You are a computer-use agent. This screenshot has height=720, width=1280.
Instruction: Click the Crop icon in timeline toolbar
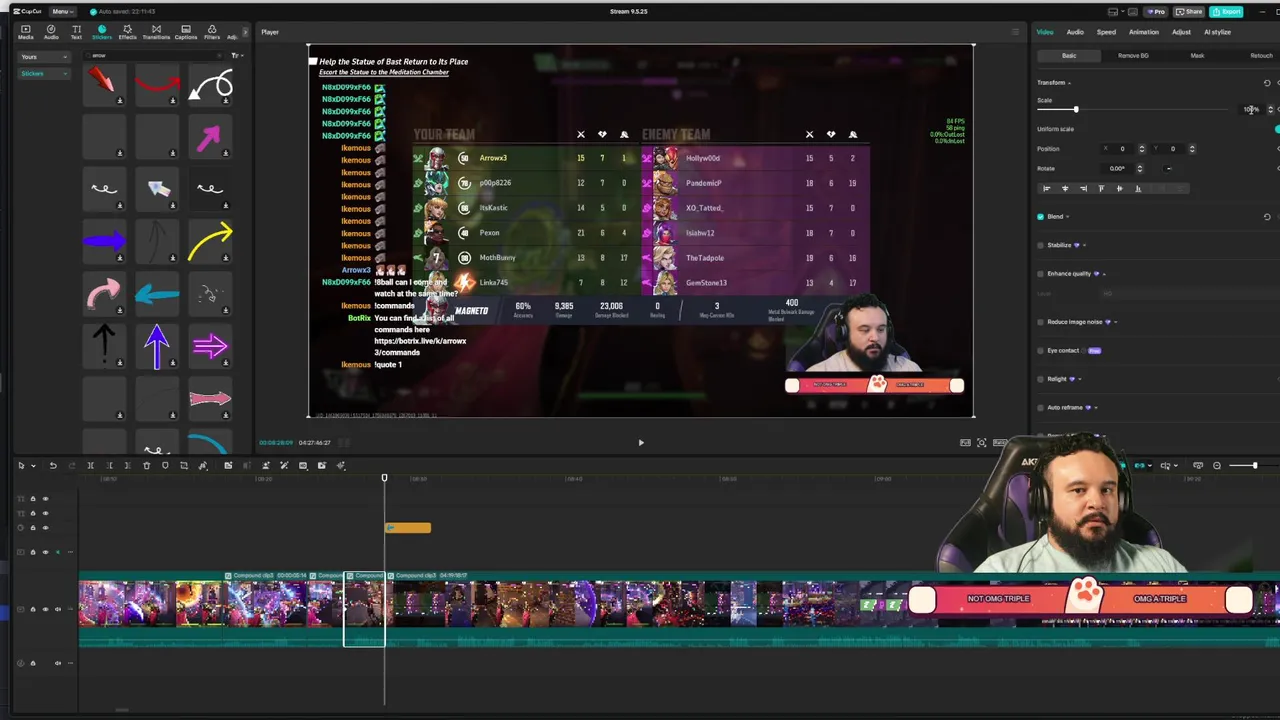coord(184,465)
